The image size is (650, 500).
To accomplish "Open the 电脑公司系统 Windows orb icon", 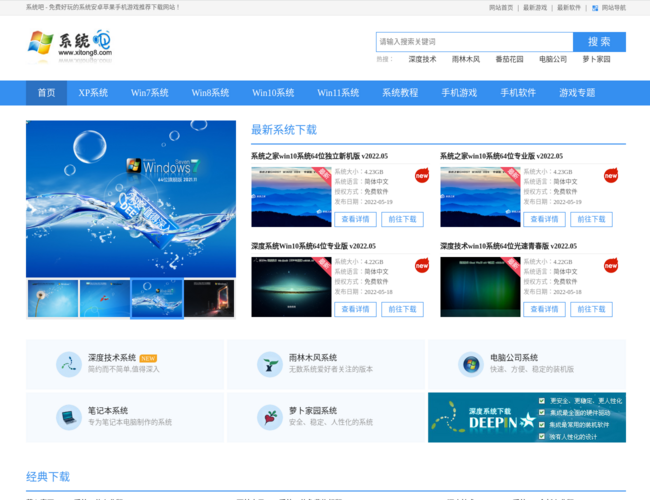I will click(471, 364).
